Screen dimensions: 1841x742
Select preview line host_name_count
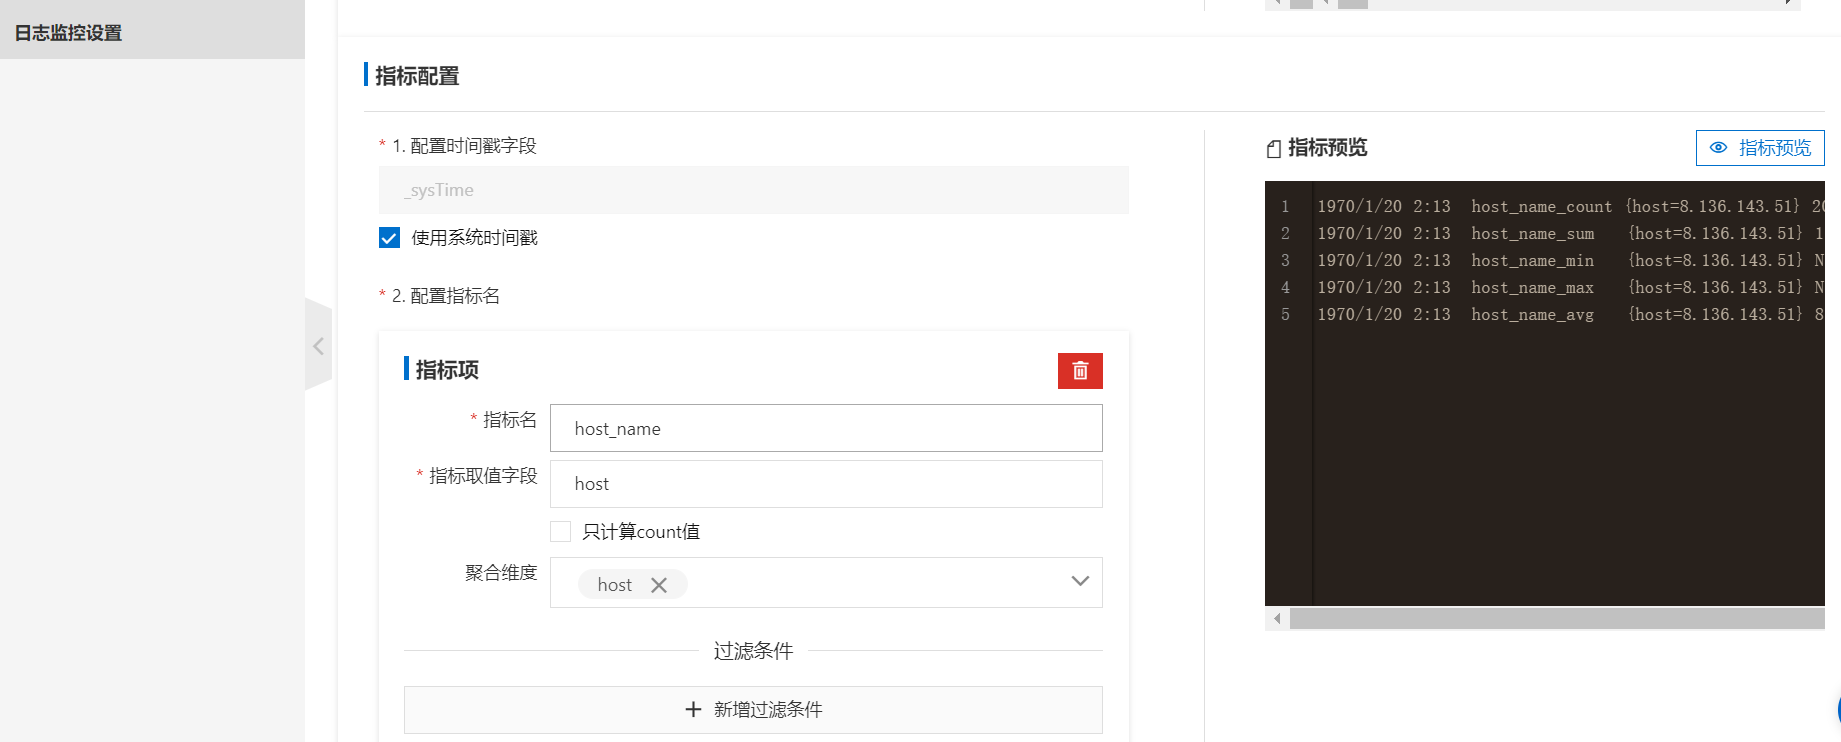[x=1570, y=207]
